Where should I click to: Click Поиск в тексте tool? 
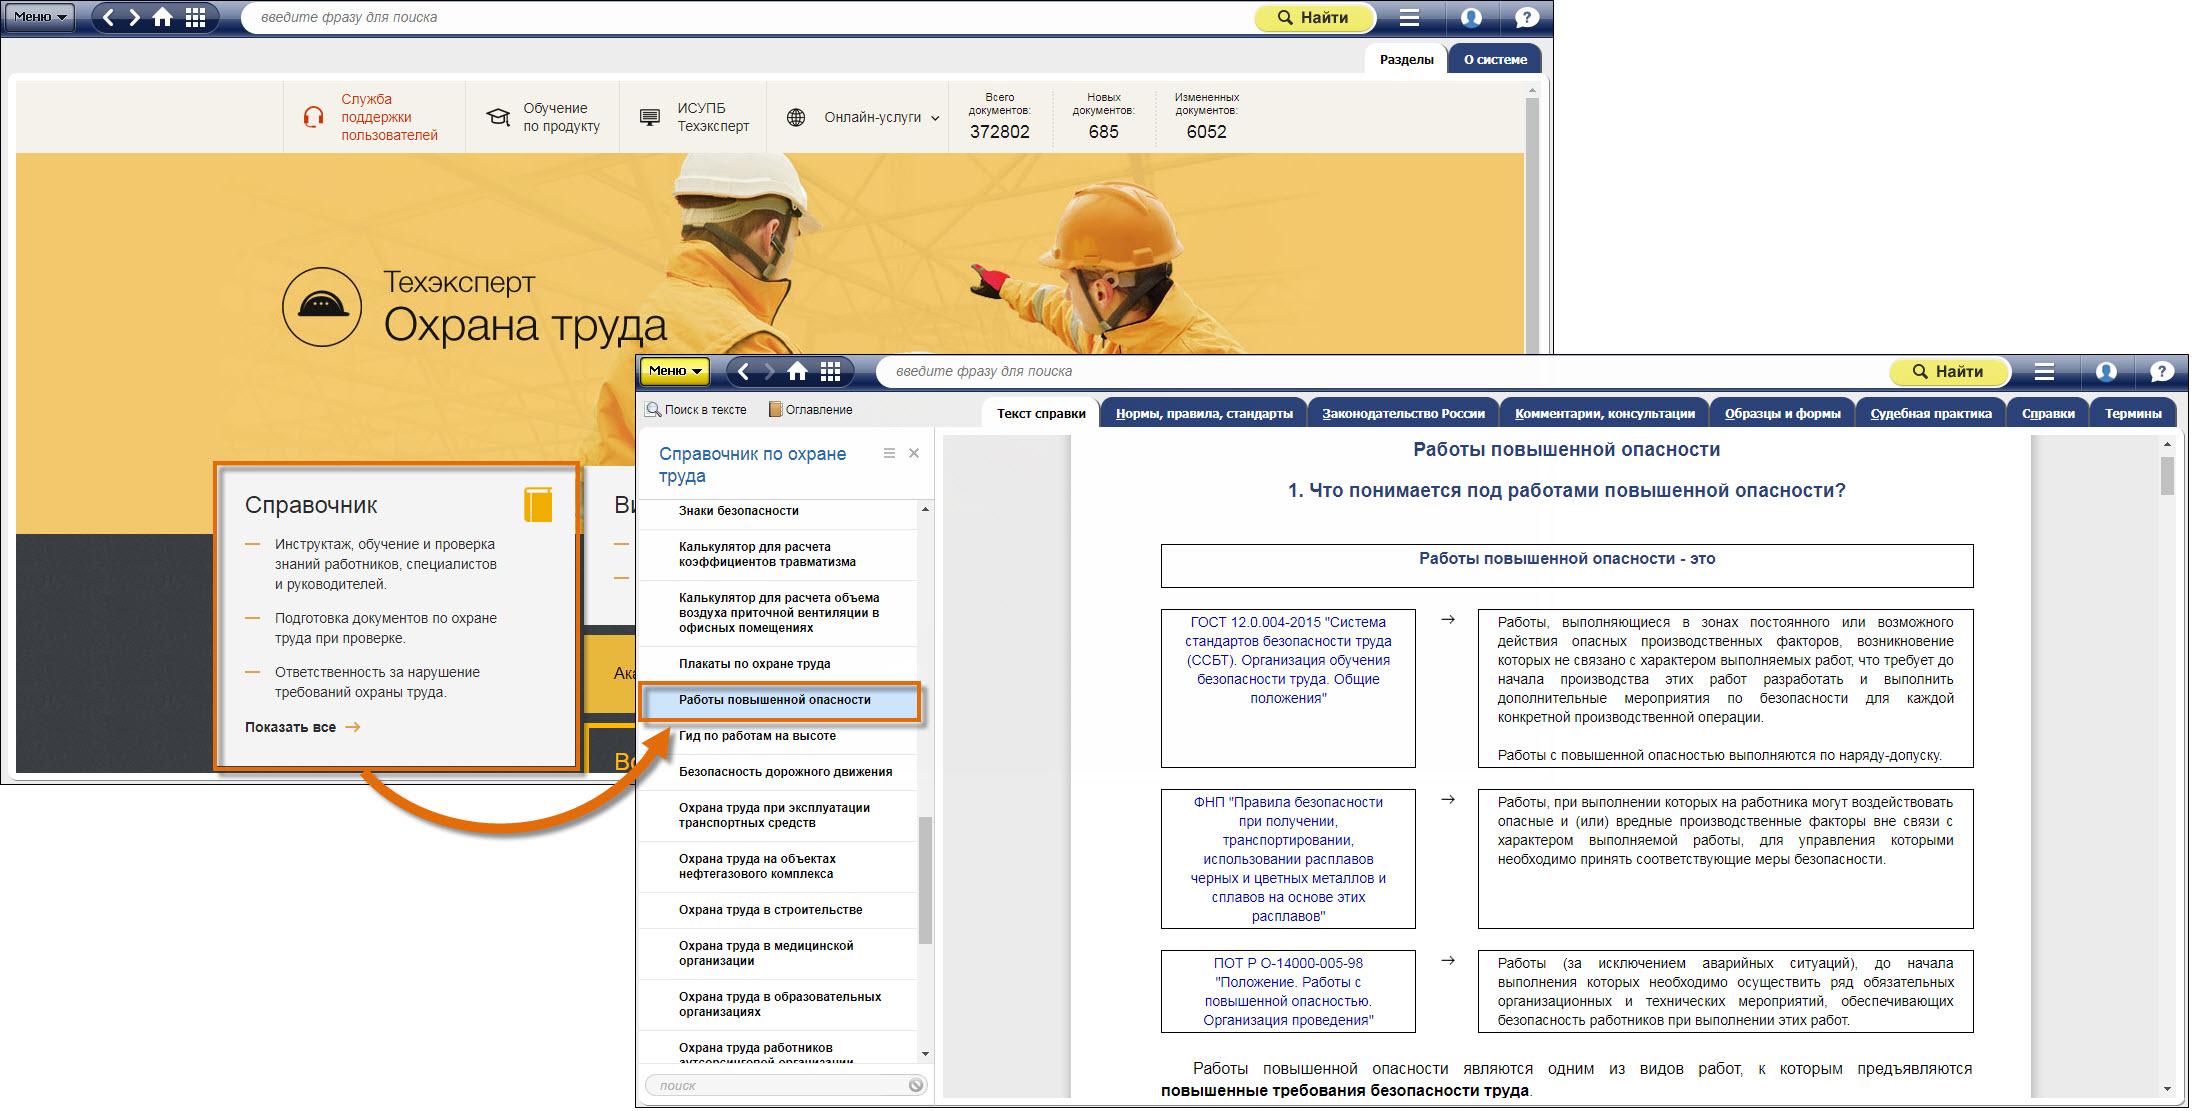click(697, 410)
